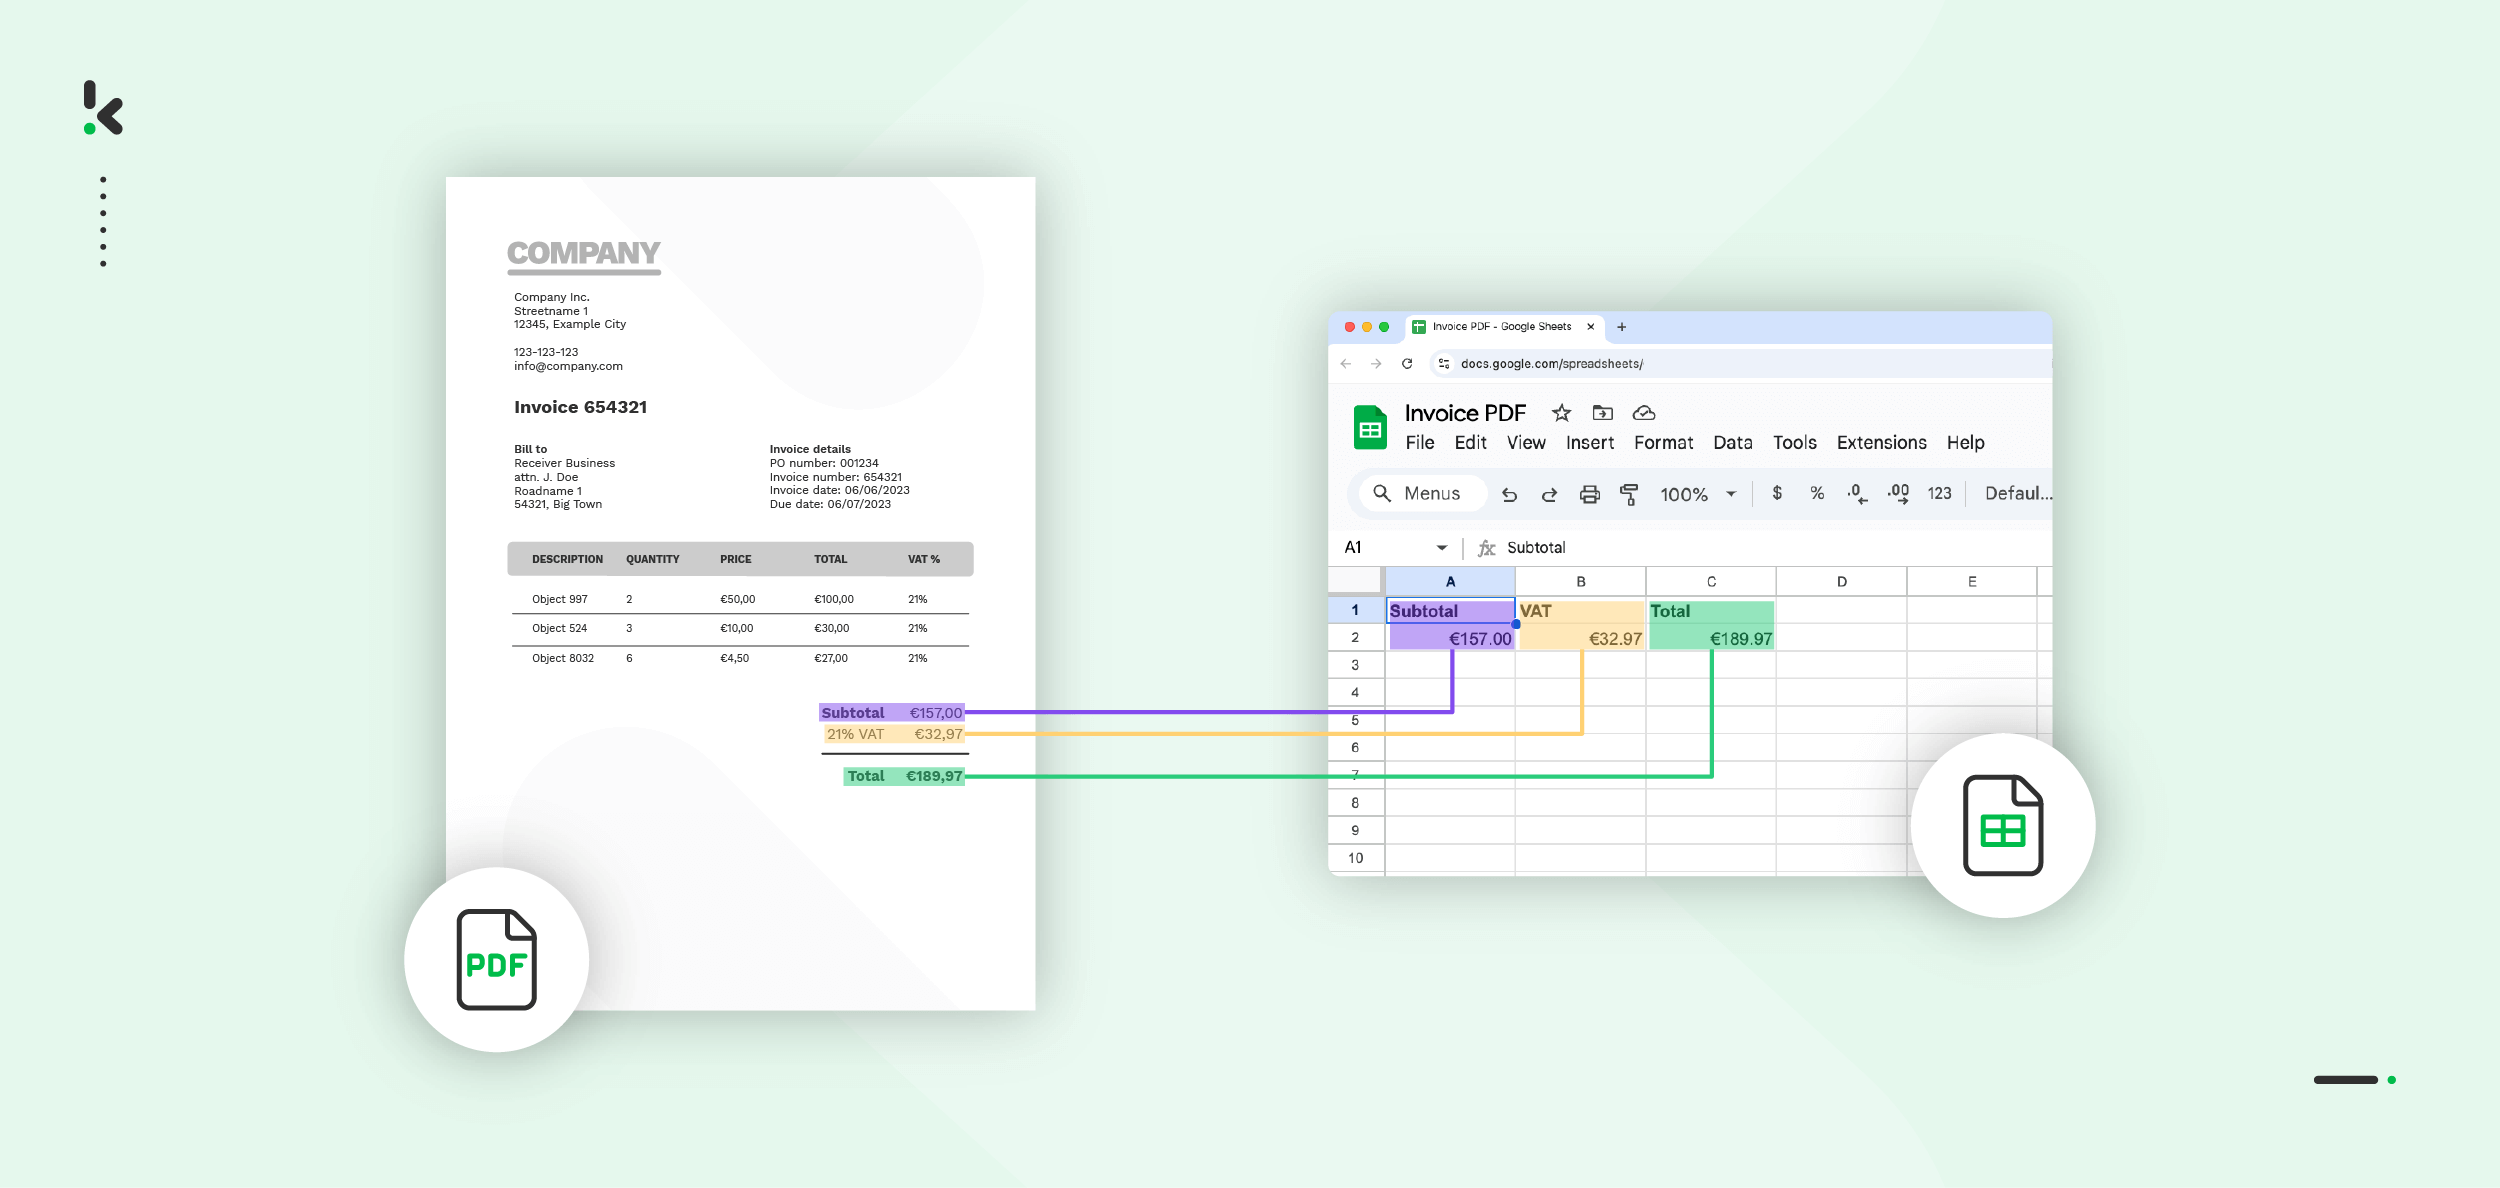
Task: Open site information icon in address bar
Action: [1444, 364]
